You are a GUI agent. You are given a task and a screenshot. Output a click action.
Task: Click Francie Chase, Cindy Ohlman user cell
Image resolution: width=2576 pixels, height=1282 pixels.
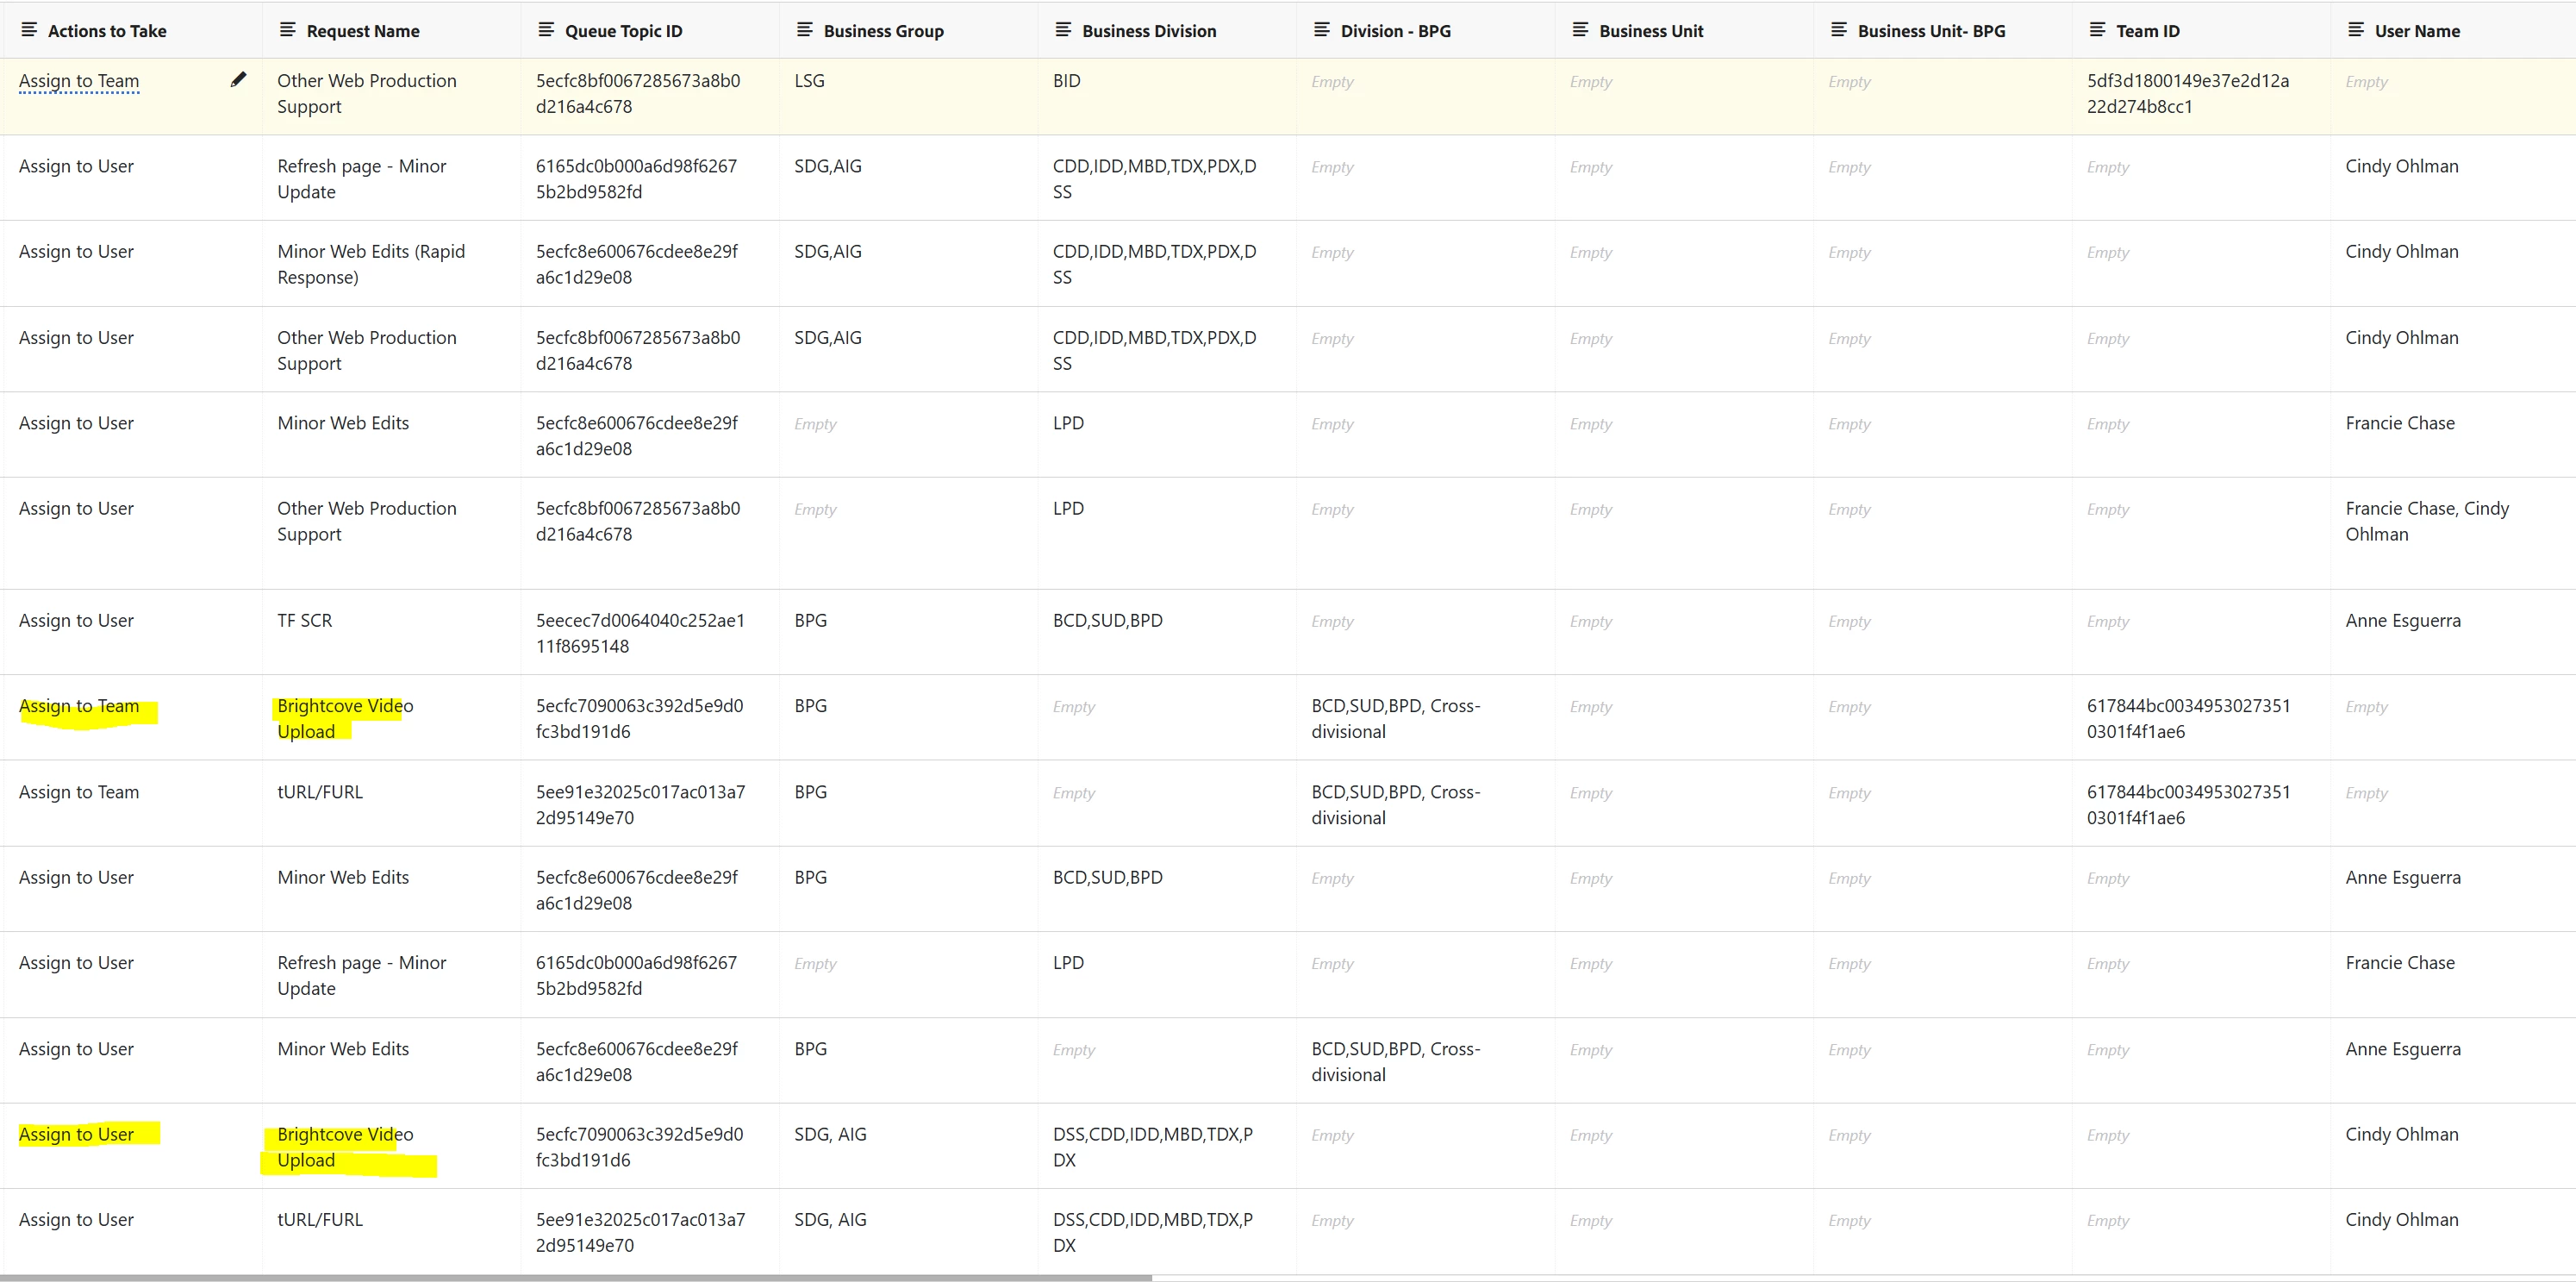(2426, 521)
